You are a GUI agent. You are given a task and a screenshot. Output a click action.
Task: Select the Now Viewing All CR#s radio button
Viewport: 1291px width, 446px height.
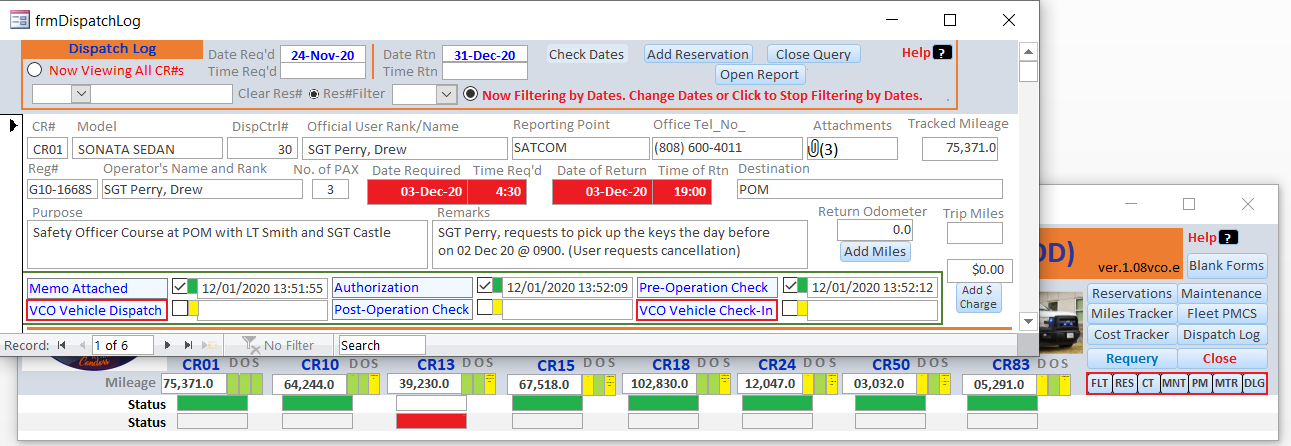(x=35, y=70)
